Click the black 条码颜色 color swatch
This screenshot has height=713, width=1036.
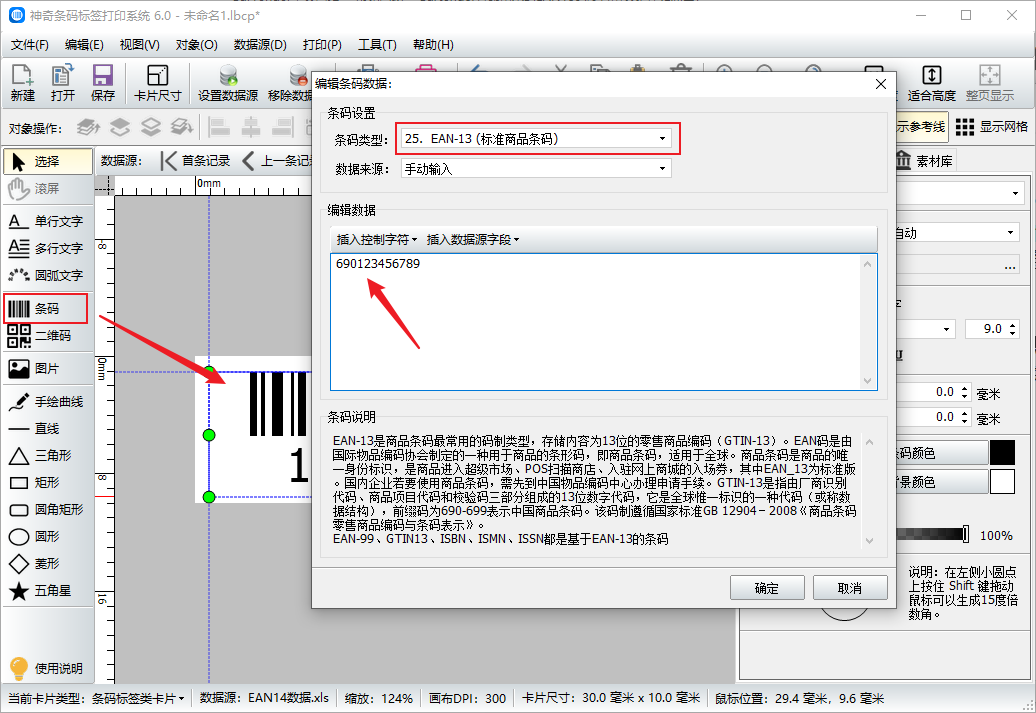[x=1002, y=453]
